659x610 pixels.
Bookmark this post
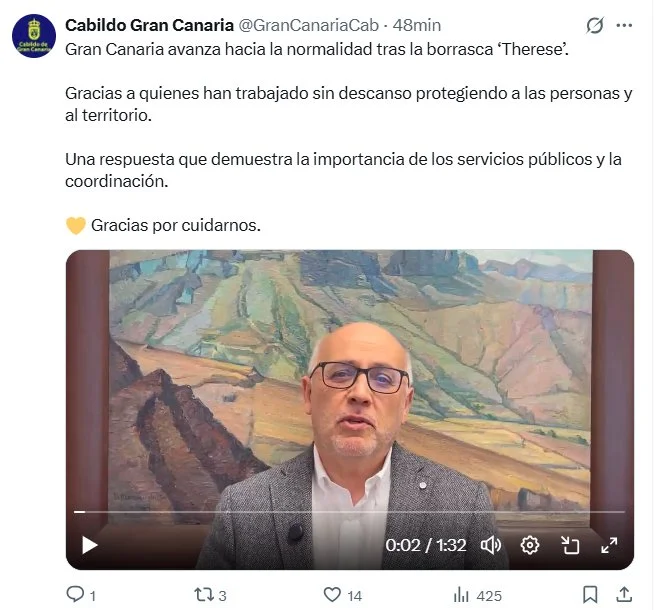tap(590, 595)
